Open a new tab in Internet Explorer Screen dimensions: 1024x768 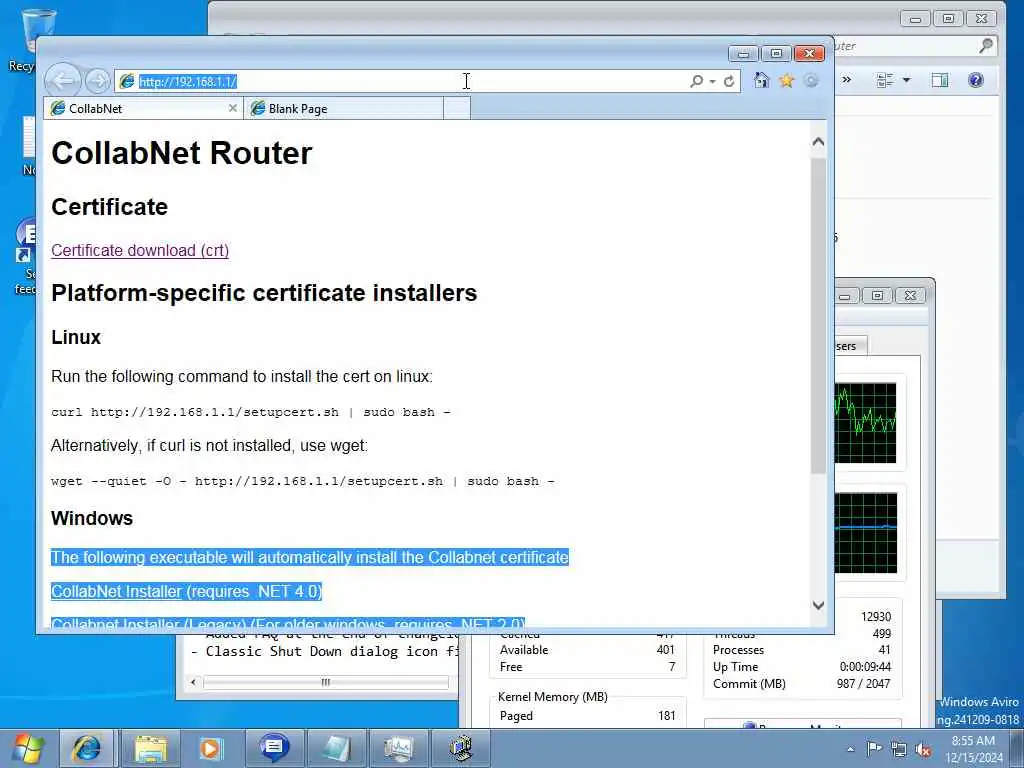(x=456, y=108)
